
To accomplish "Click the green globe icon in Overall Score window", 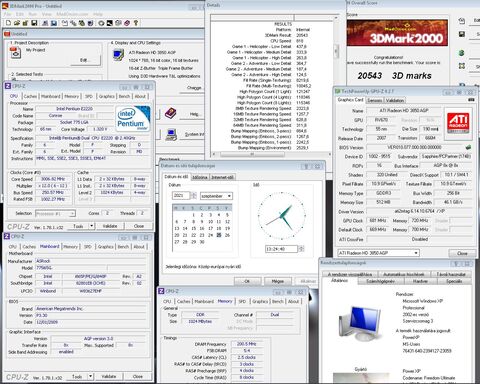I will point(462,53).
